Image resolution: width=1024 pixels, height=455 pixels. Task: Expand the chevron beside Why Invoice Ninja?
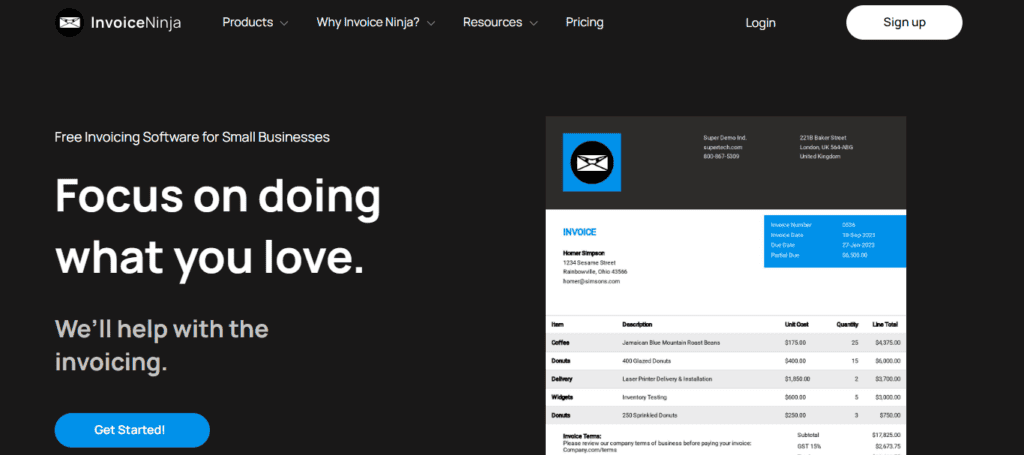click(x=431, y=23)
